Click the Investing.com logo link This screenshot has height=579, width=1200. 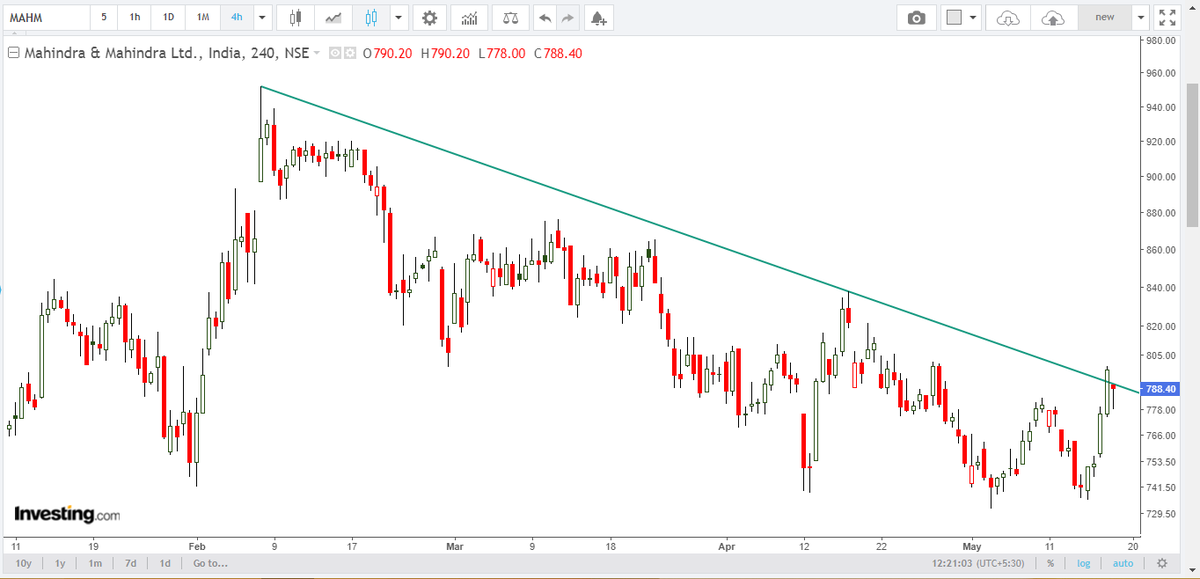pos(67,514)
